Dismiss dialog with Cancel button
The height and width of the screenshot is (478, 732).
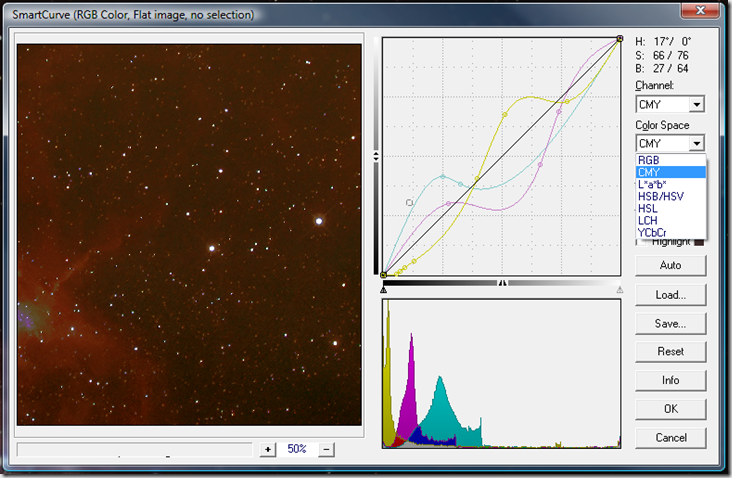pos(670,438)
